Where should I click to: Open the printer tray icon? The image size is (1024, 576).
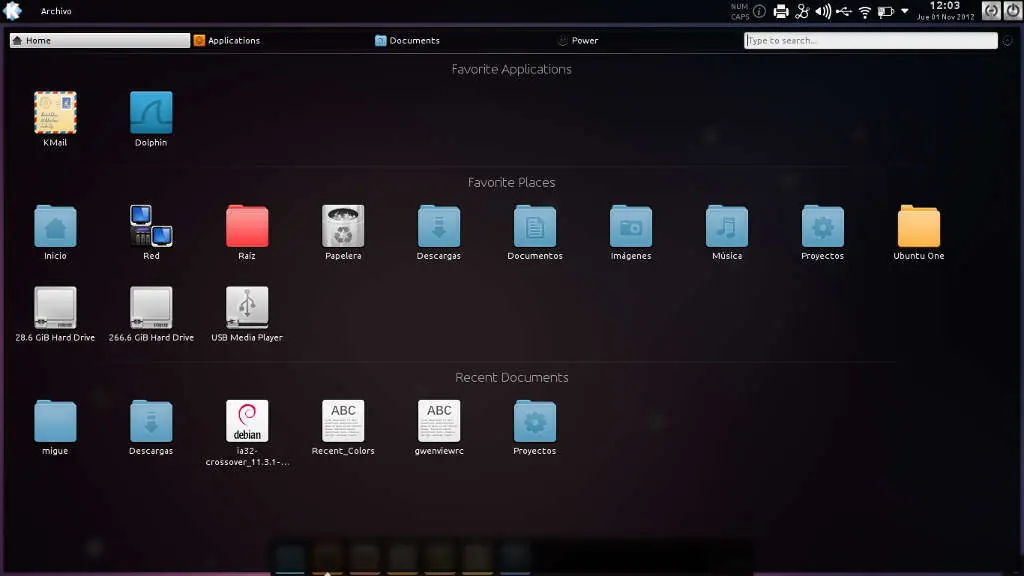781,11
